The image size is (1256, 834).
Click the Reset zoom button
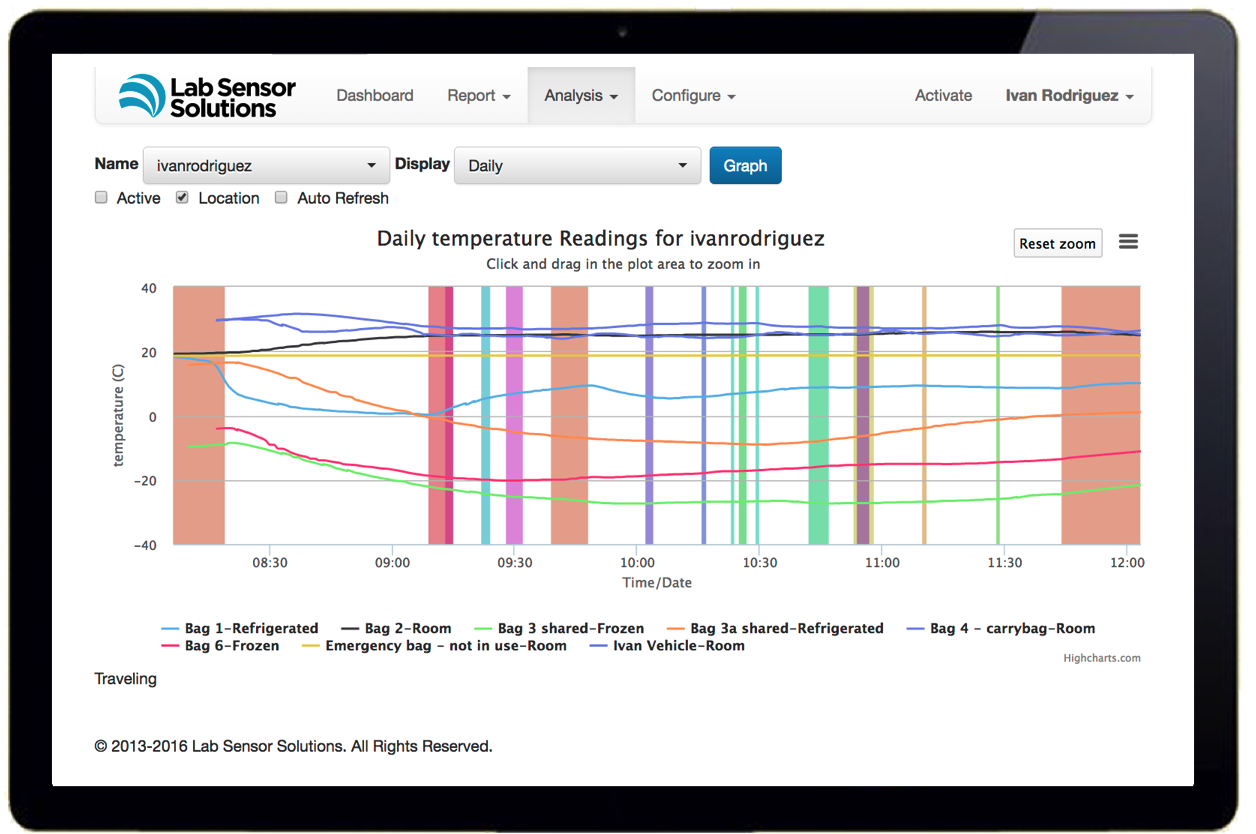pos(1058,243)
